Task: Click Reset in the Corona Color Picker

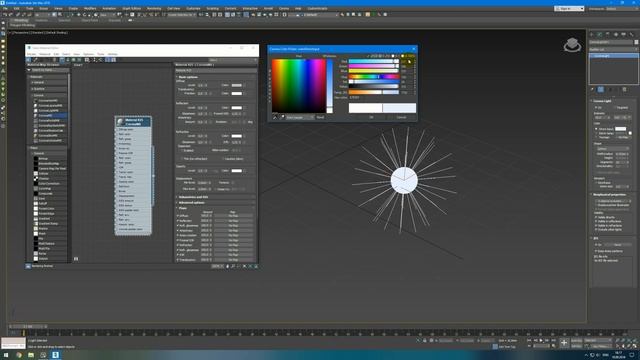Action: pos(320,117)
